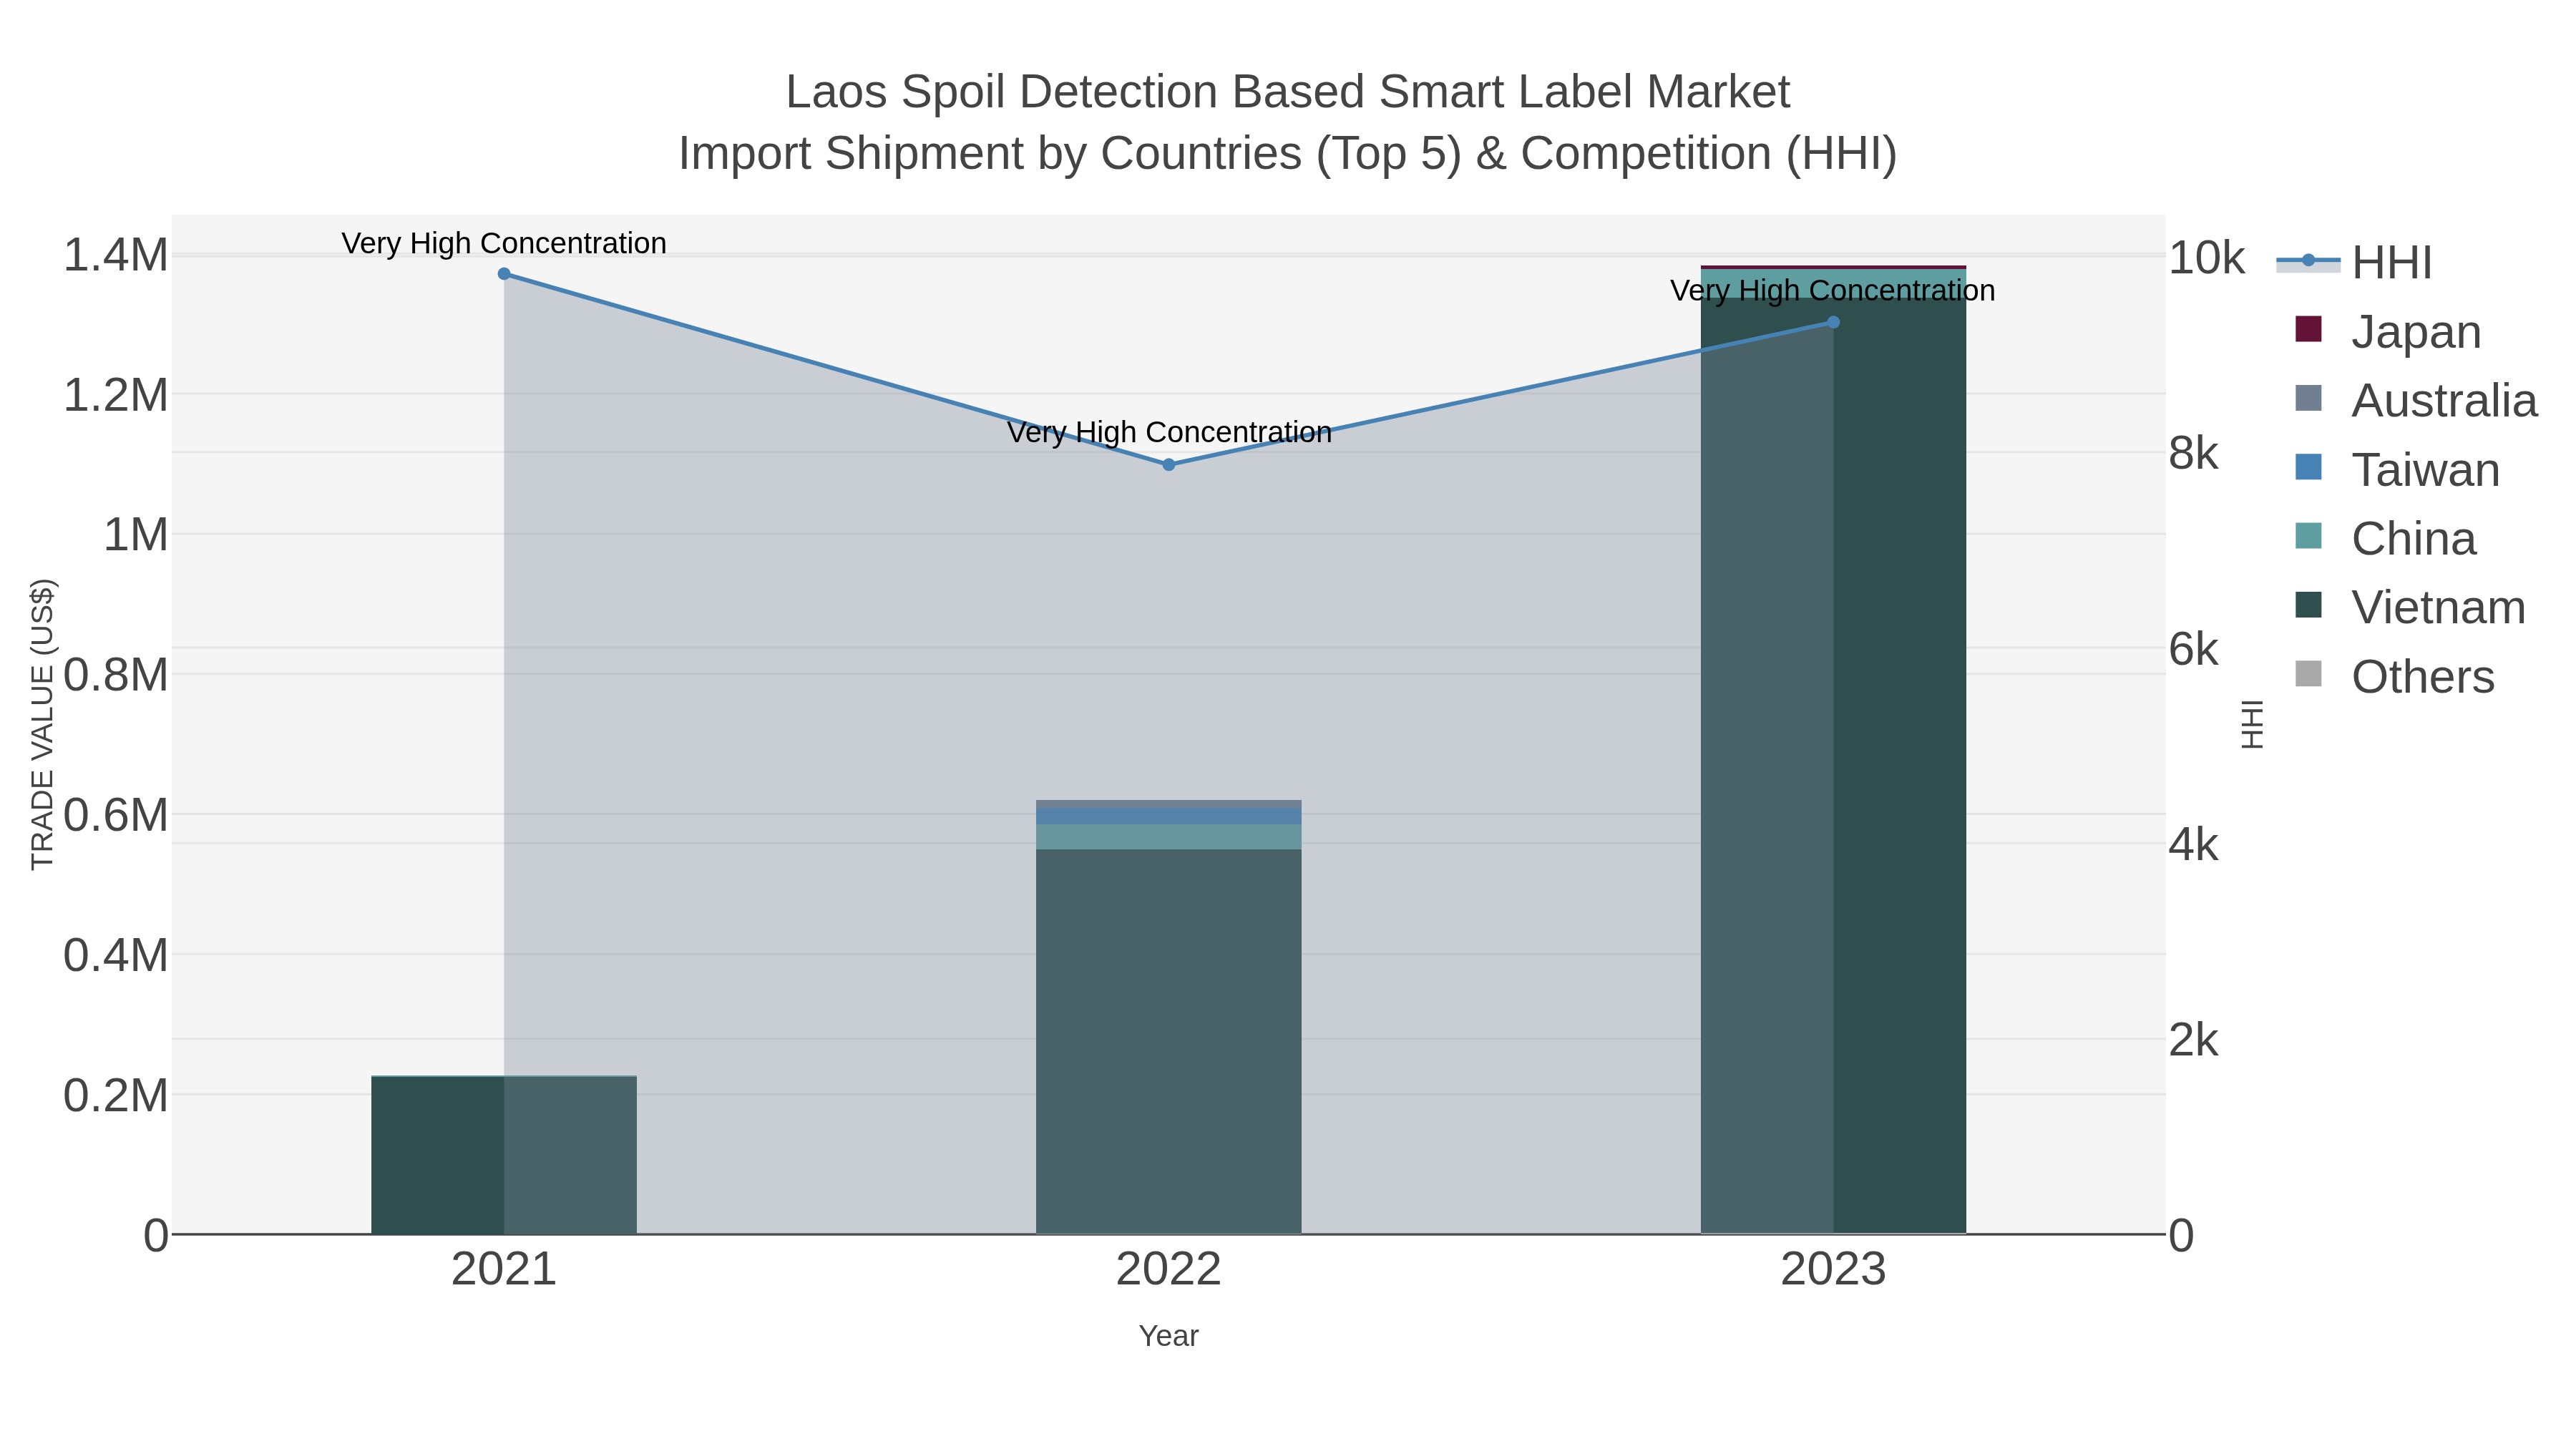Viewport: 2576px width, 1449px height.
Task: Click the Year axis title
Action: click(1169, 1336)
